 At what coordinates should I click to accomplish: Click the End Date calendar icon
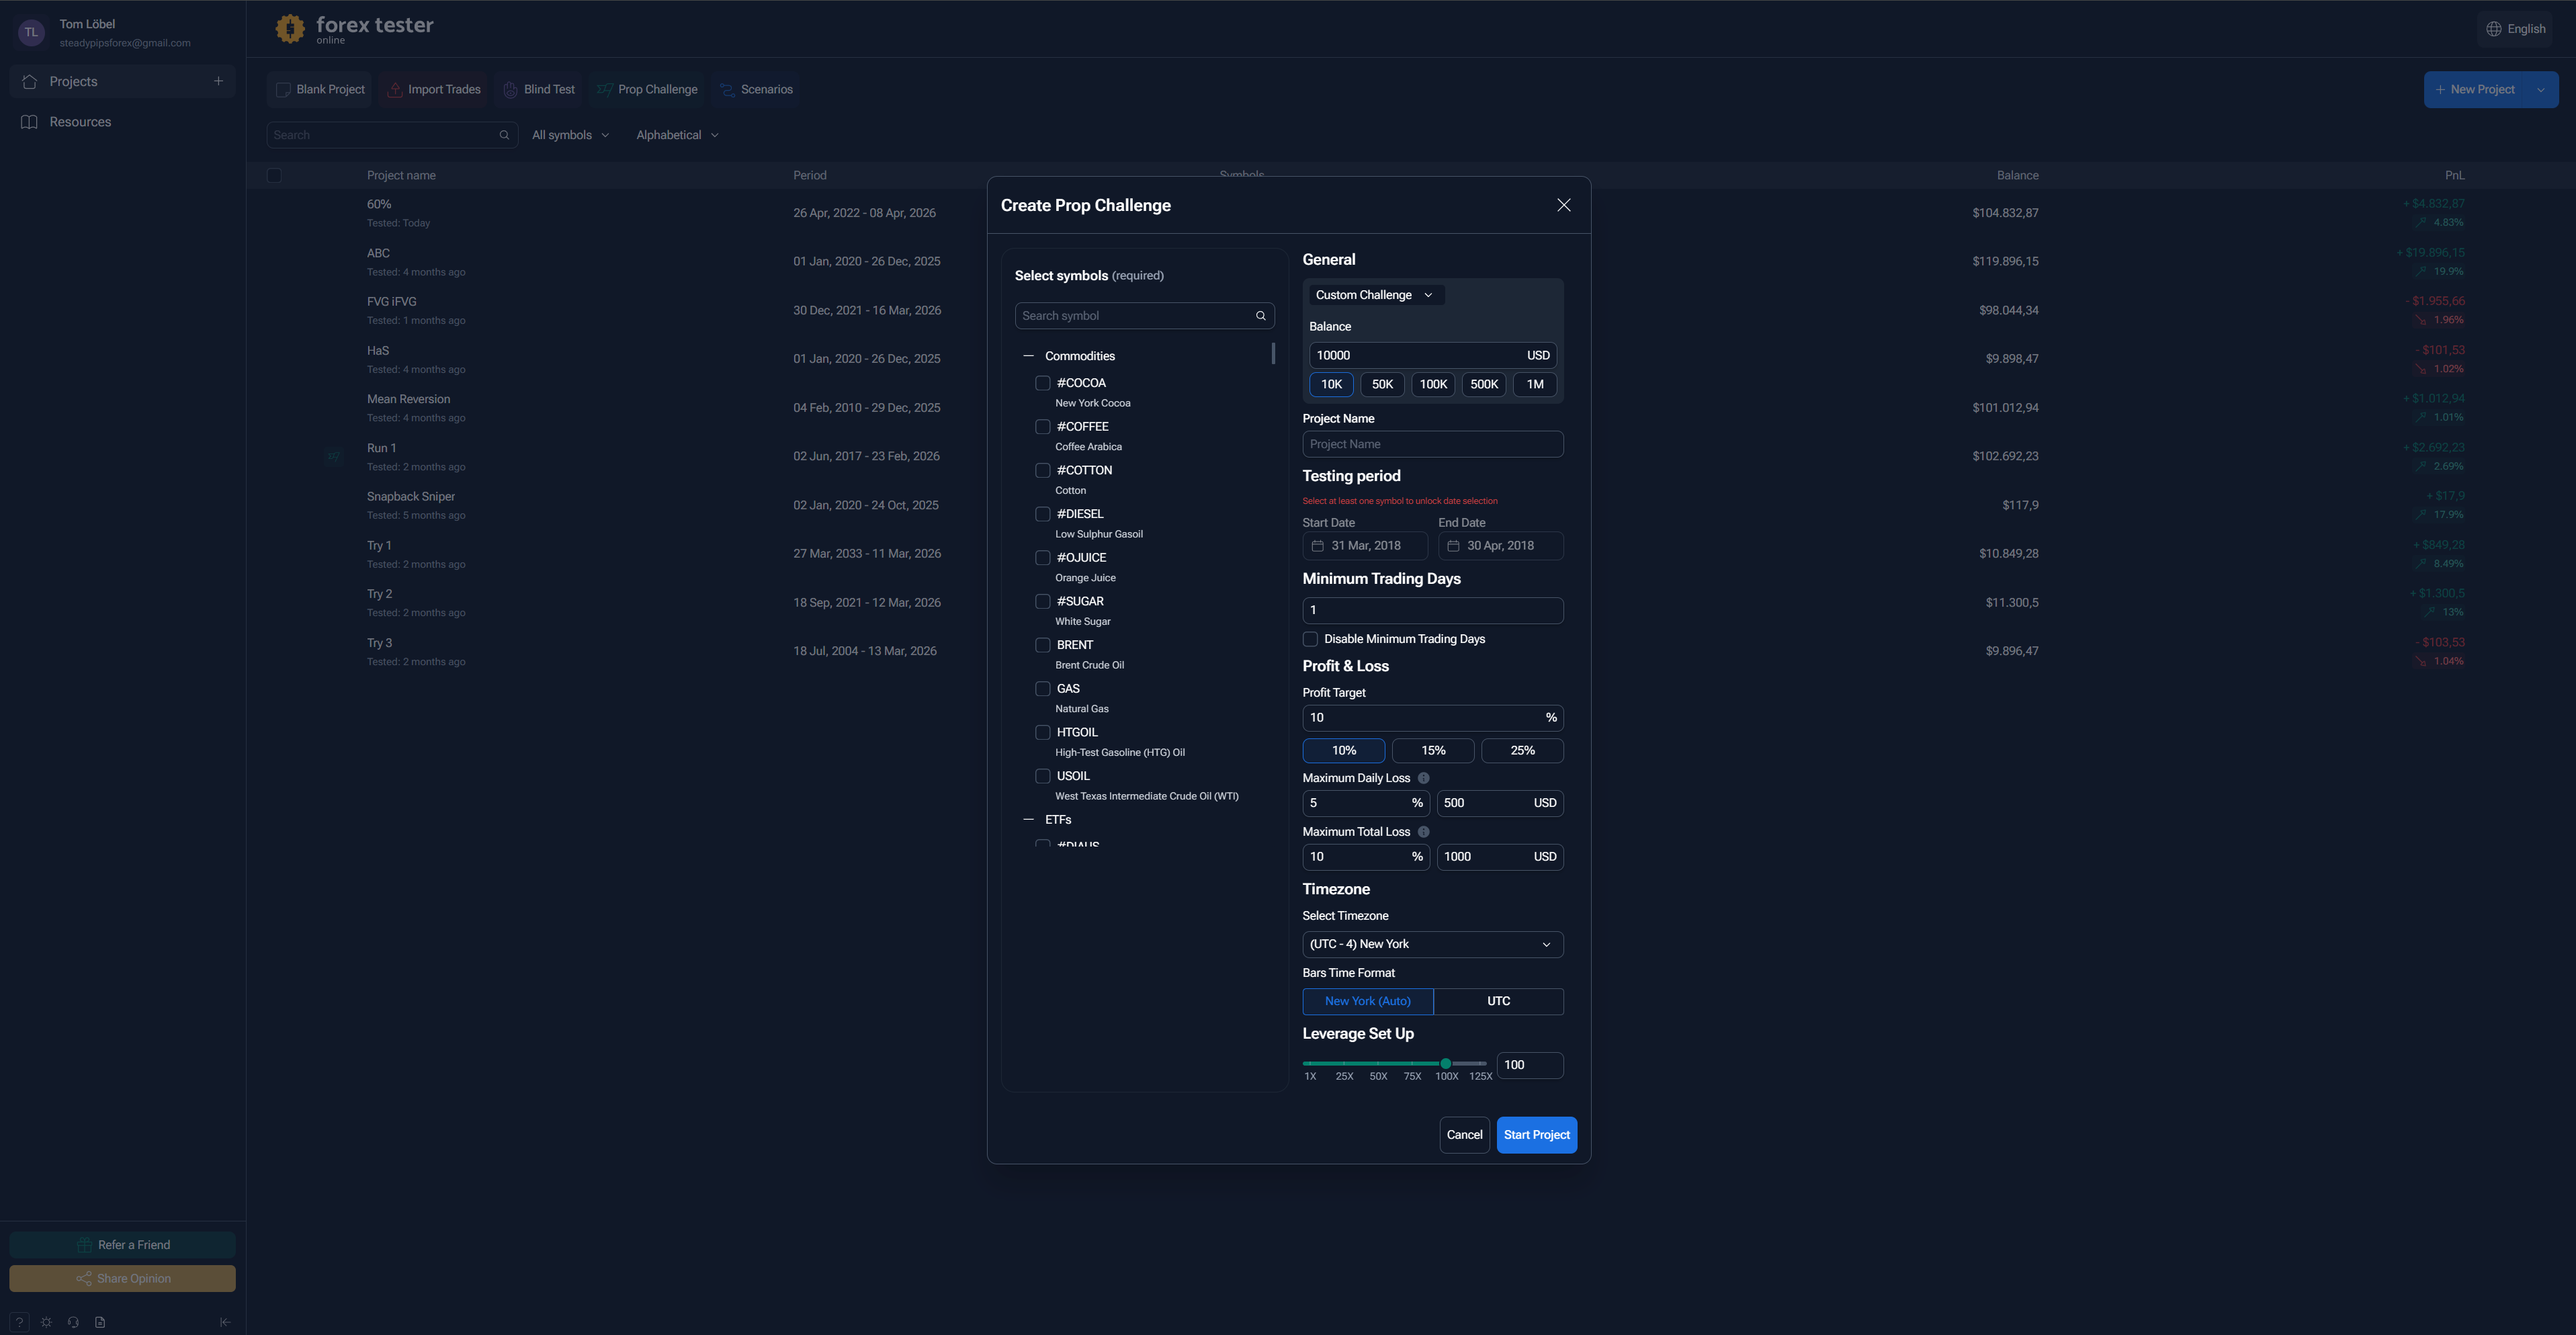point(1454,546)
